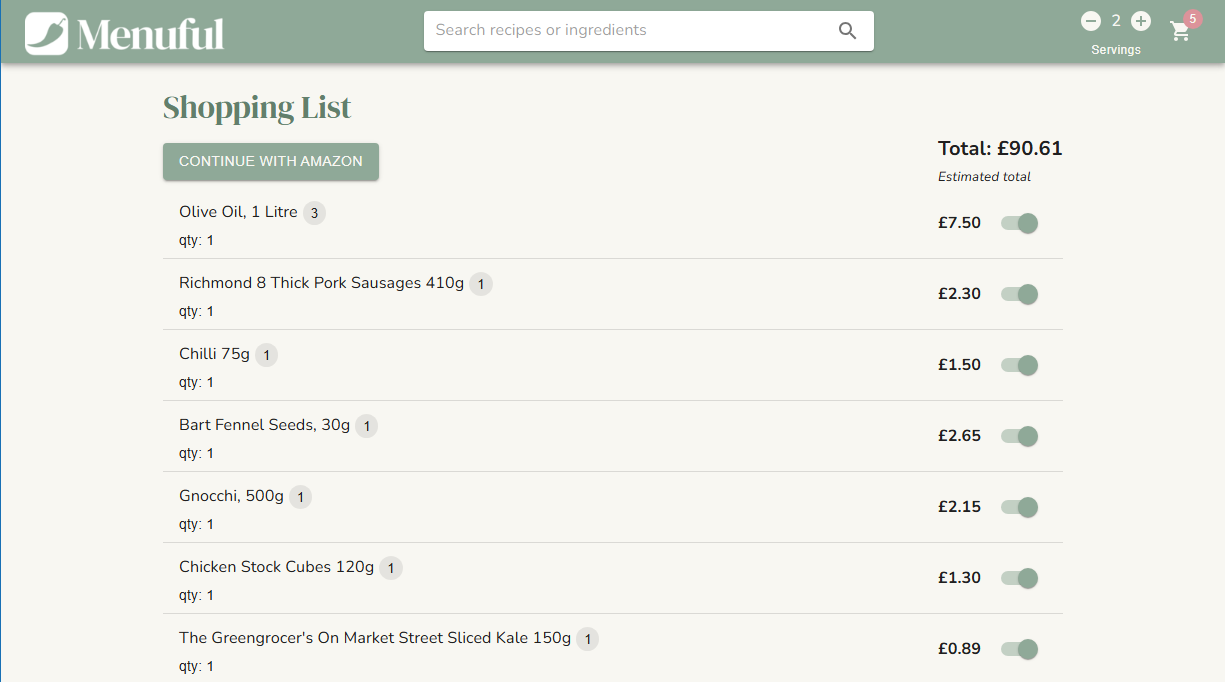
Task: Toggle off Olive Oil, 1 Litre
Action: pos(1020,223)
